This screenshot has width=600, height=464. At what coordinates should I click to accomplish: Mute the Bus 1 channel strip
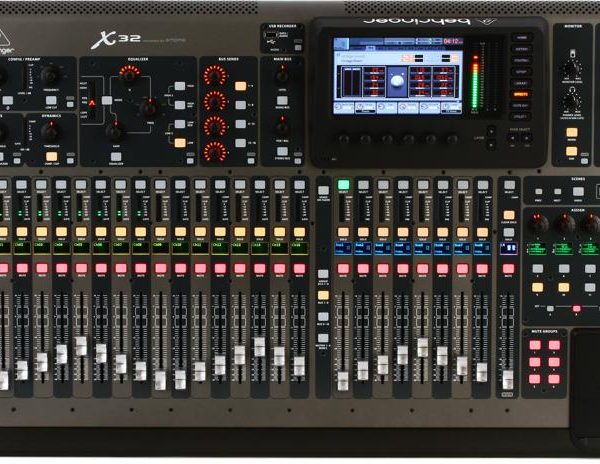[x=343, y=268]
